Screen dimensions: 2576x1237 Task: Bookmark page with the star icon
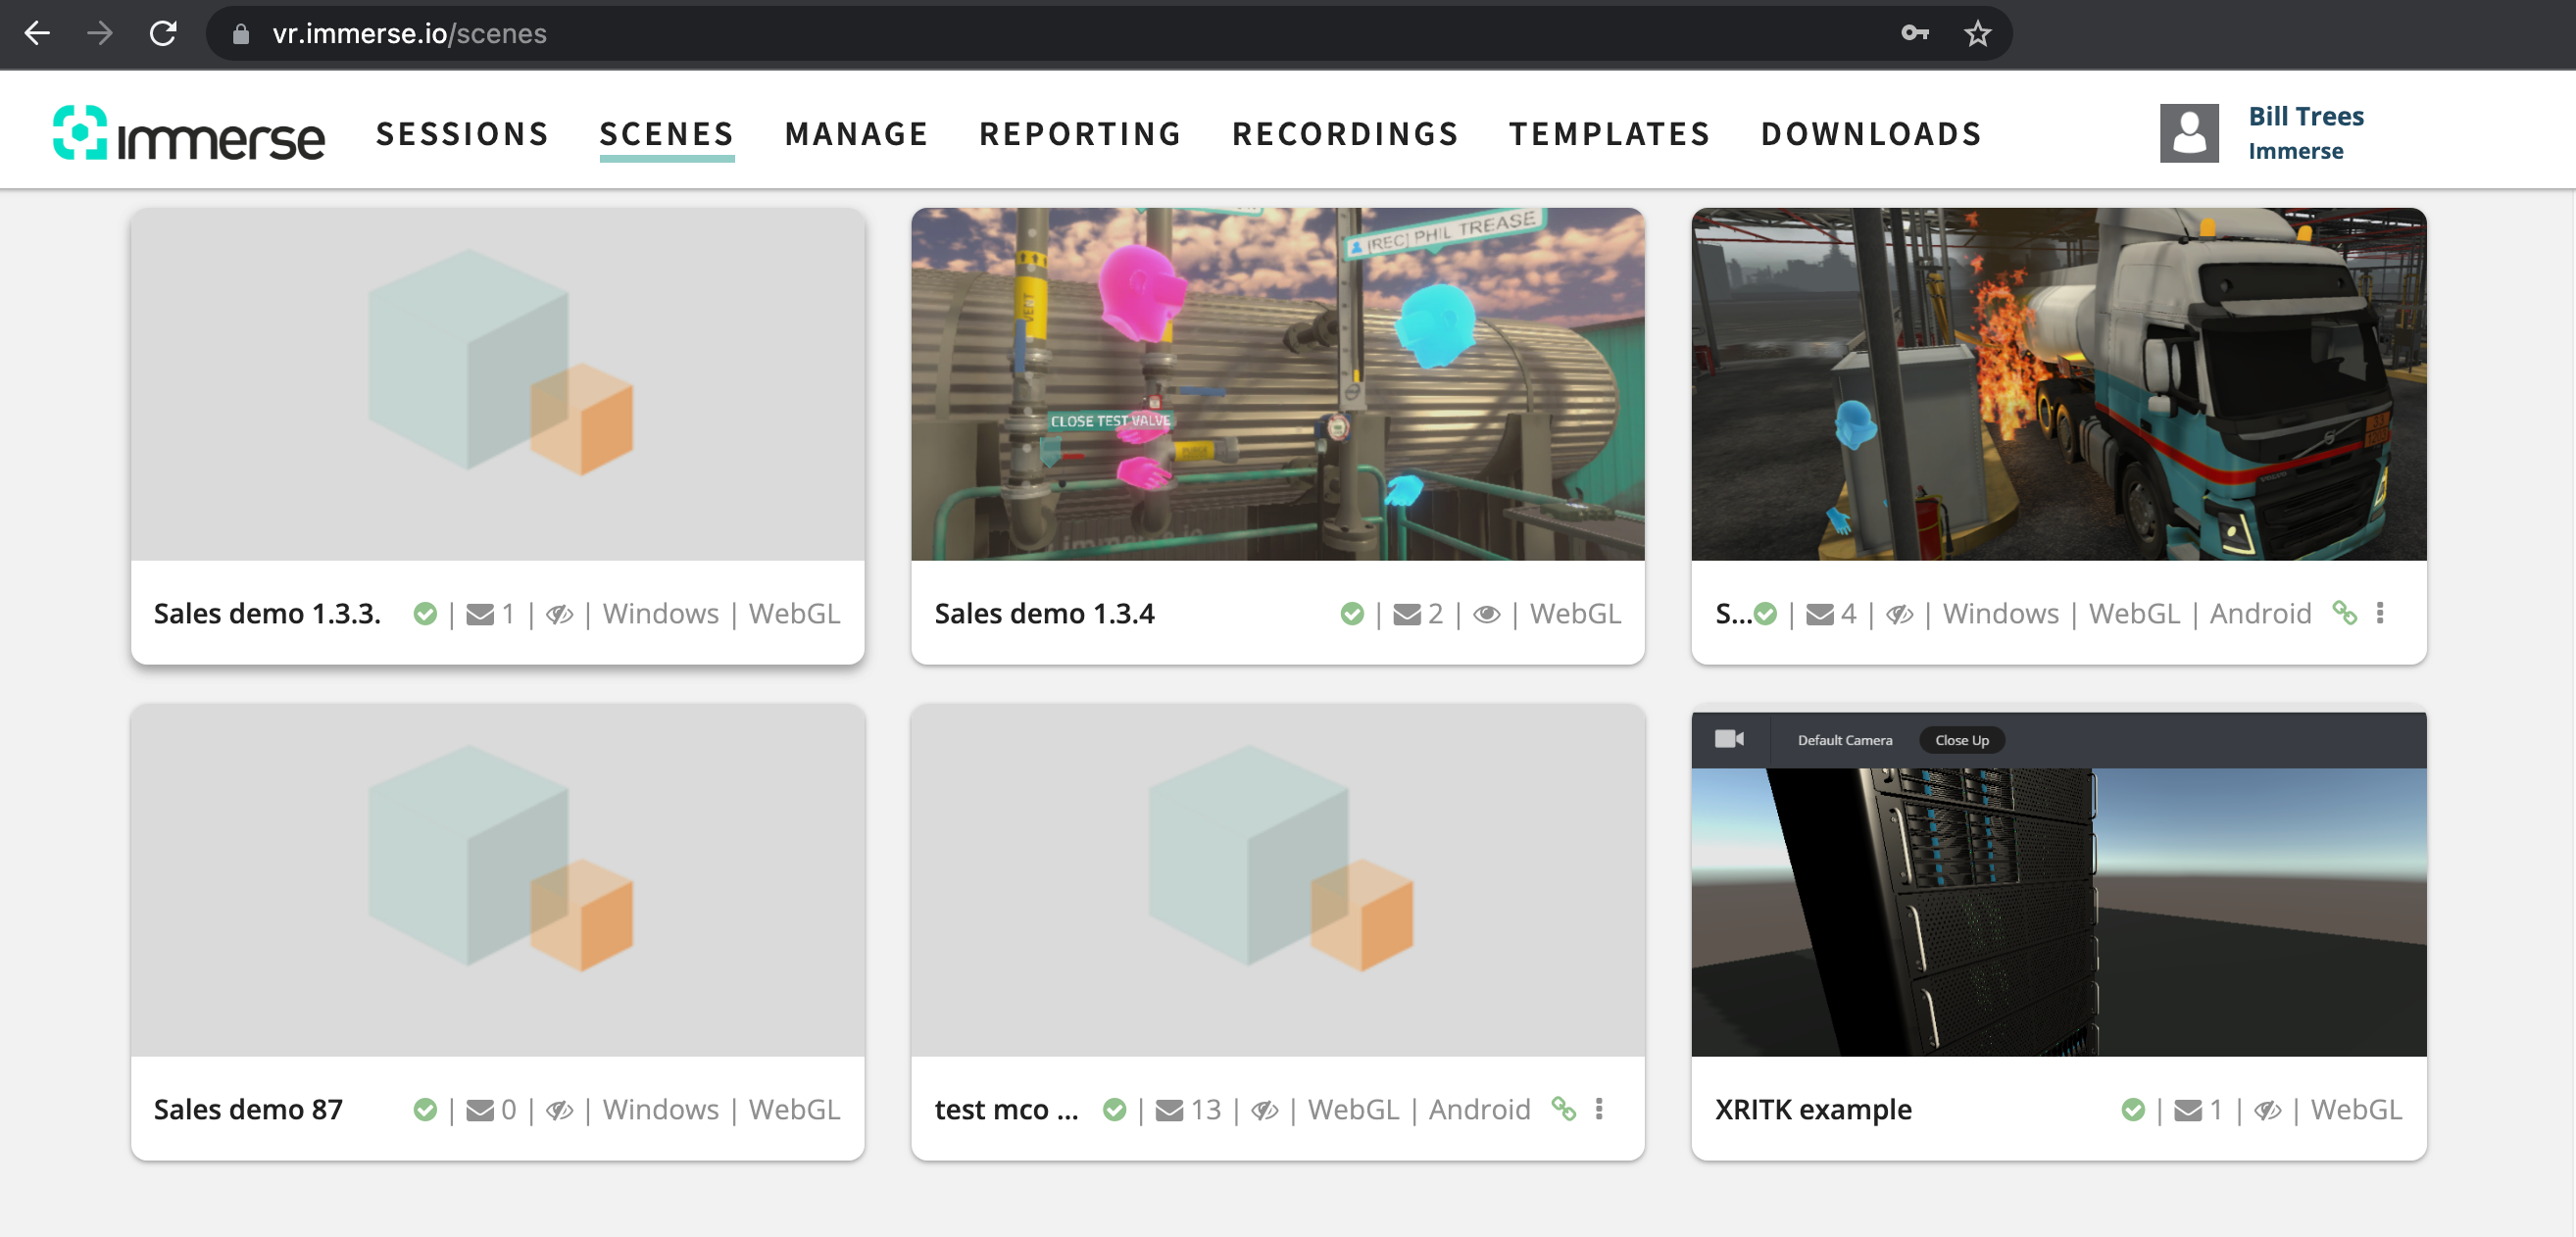(x=1977, y=34)
